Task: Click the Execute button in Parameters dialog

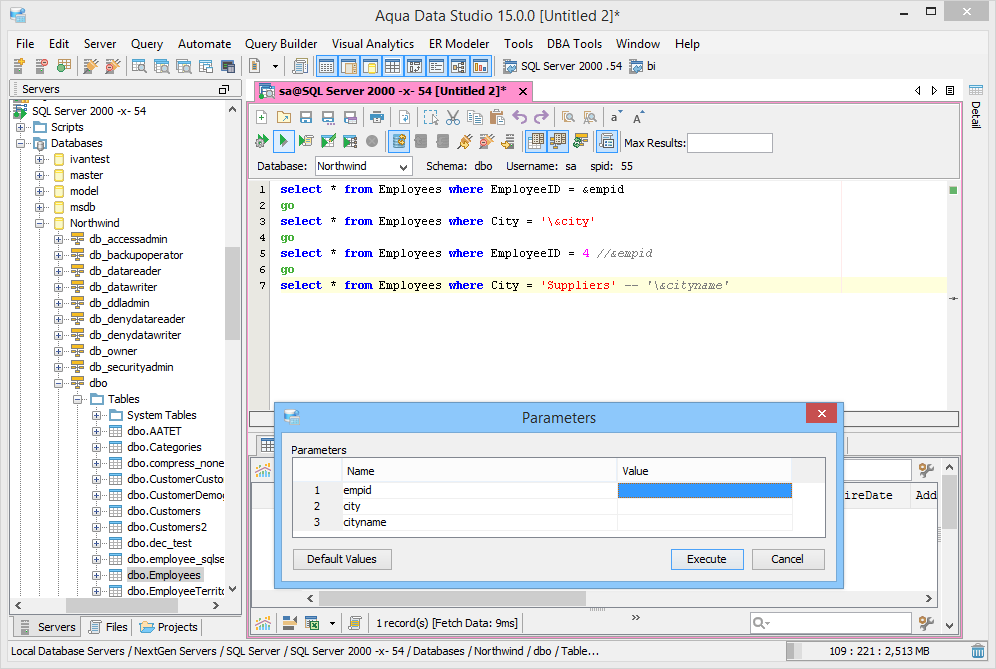Action: click(707, 559)
